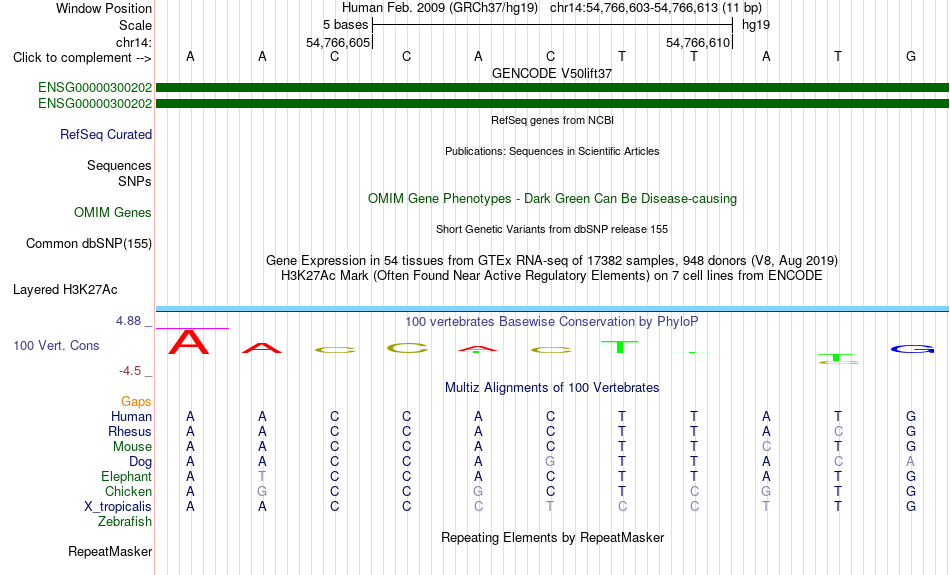Click the '5 bases' scale bar label
Image resolution: width=950 pixels, height=575 pixels.
pos(345,25)
